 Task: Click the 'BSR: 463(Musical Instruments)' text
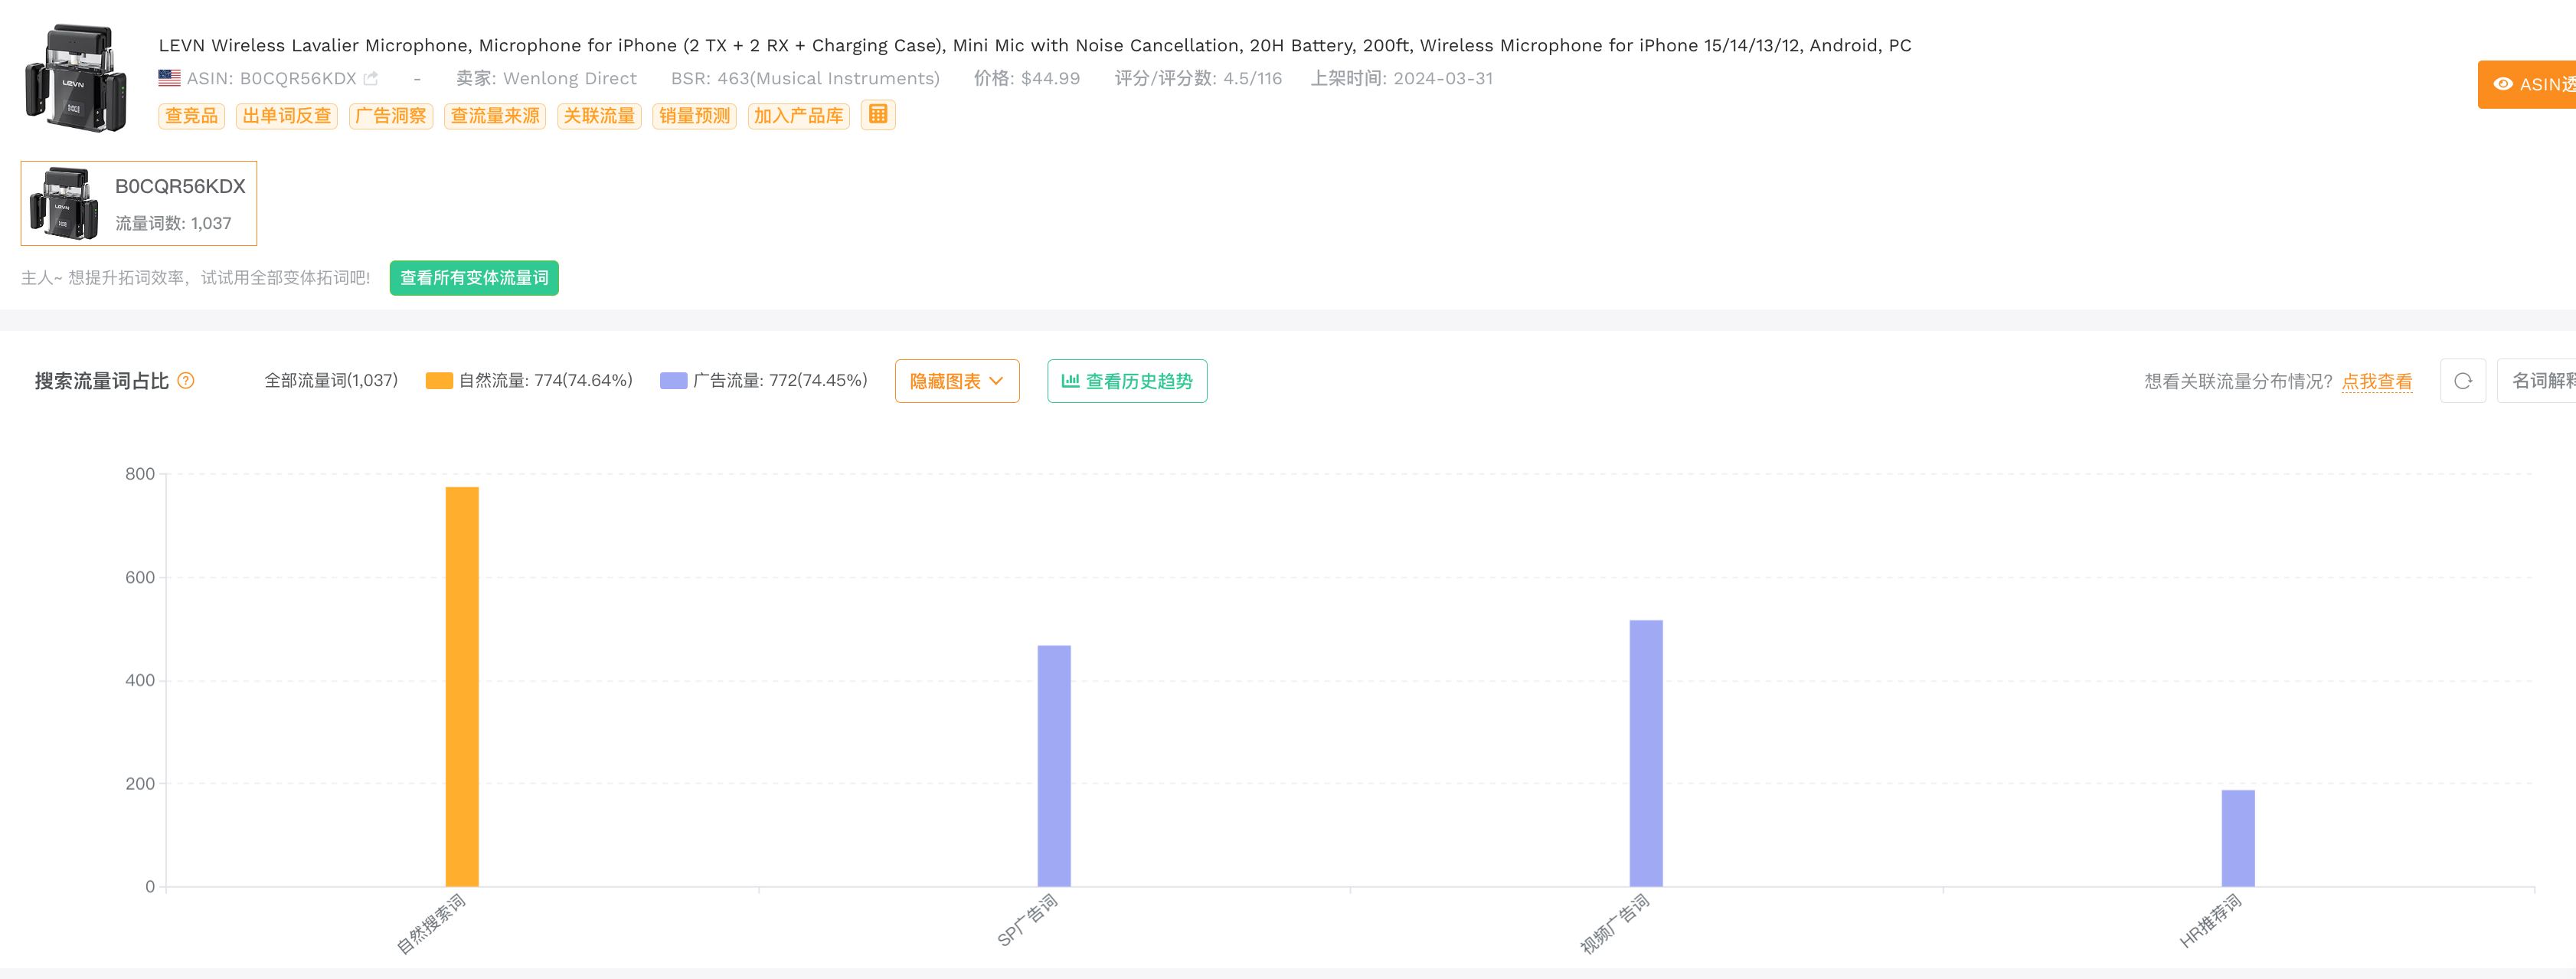pyautogui.click(x=805, y=78)
